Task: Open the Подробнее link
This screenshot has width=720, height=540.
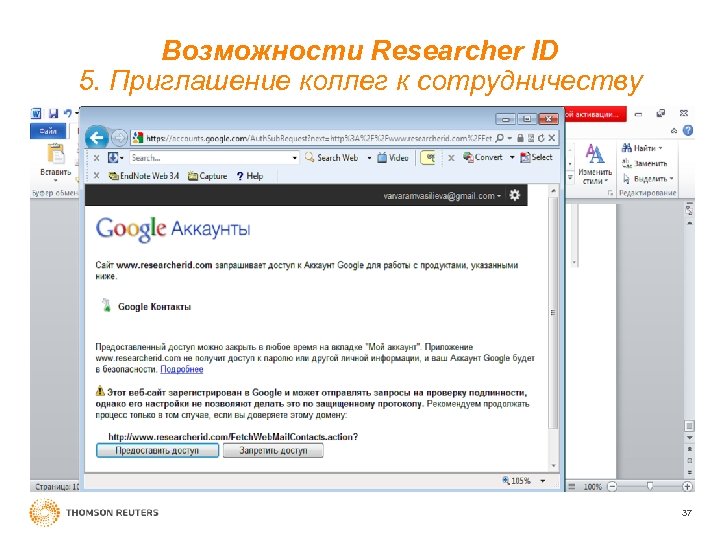Action: 182,369
